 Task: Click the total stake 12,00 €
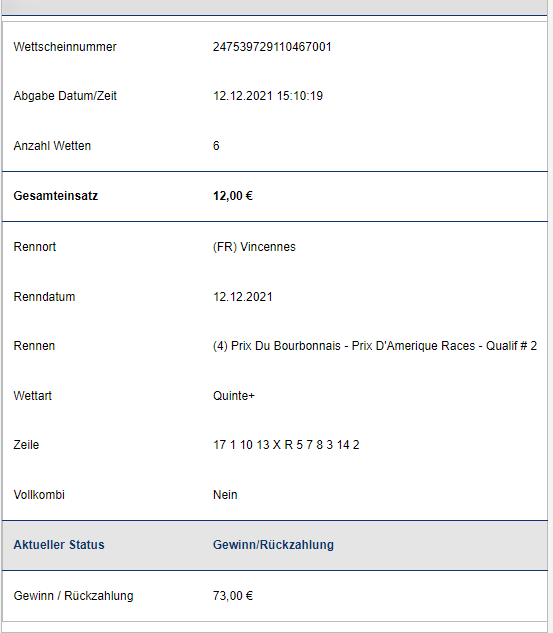[233, 196]
